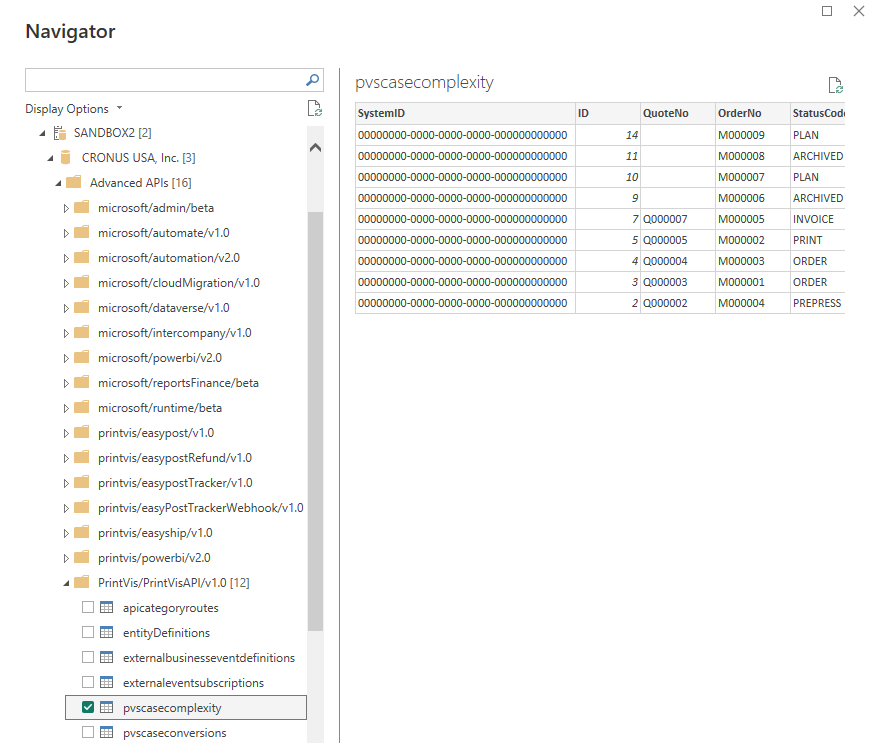
Task: Click the search magnifier icon
Action: coord(312,81)
